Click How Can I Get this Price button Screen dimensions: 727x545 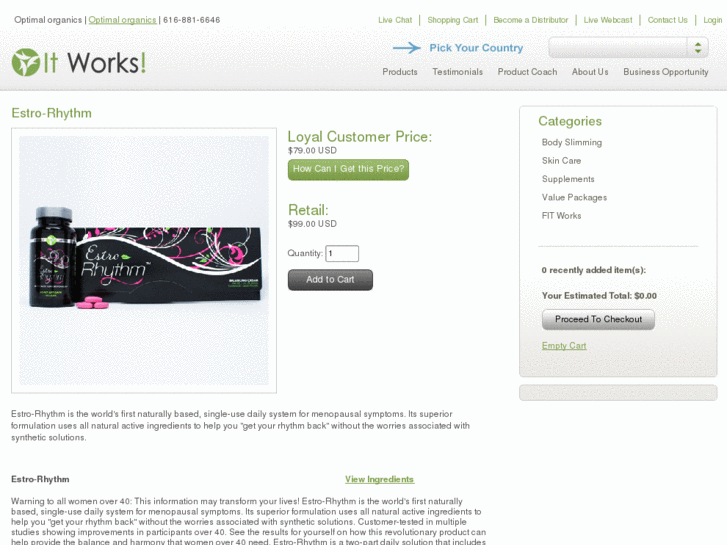pyautogui.click(x=348, y=169)
